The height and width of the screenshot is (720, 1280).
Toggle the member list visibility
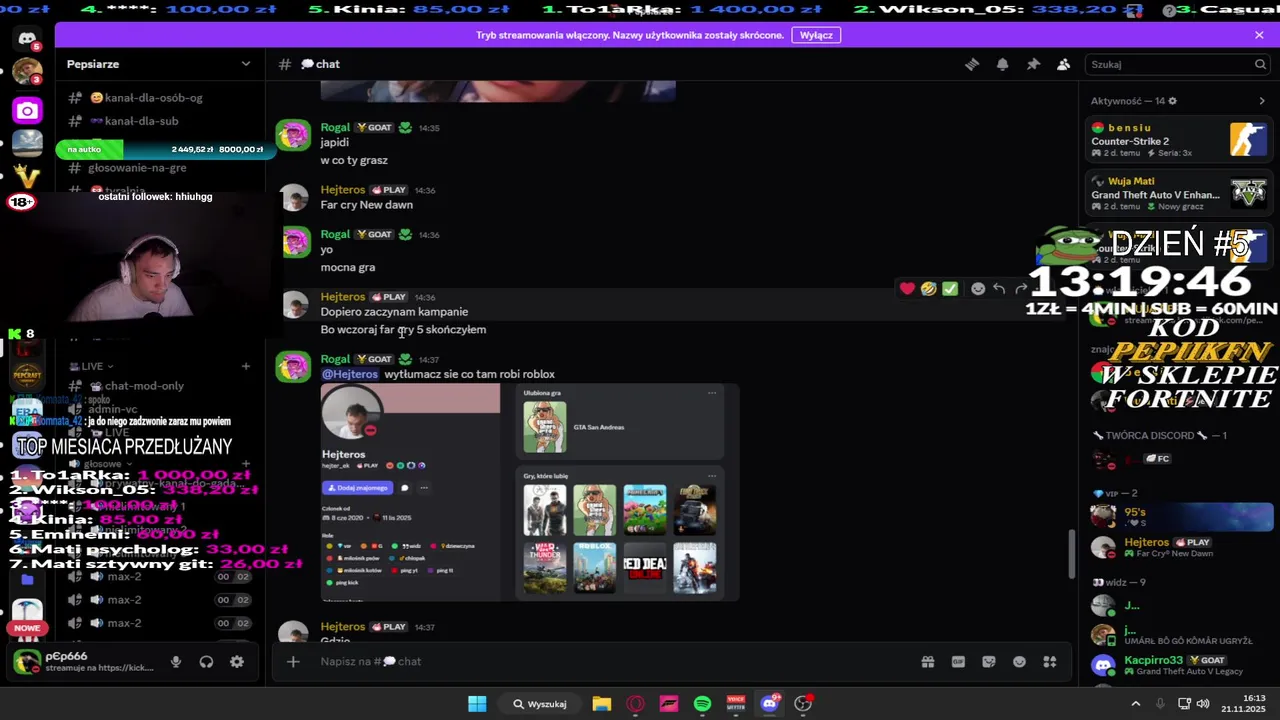point(1064,64)
